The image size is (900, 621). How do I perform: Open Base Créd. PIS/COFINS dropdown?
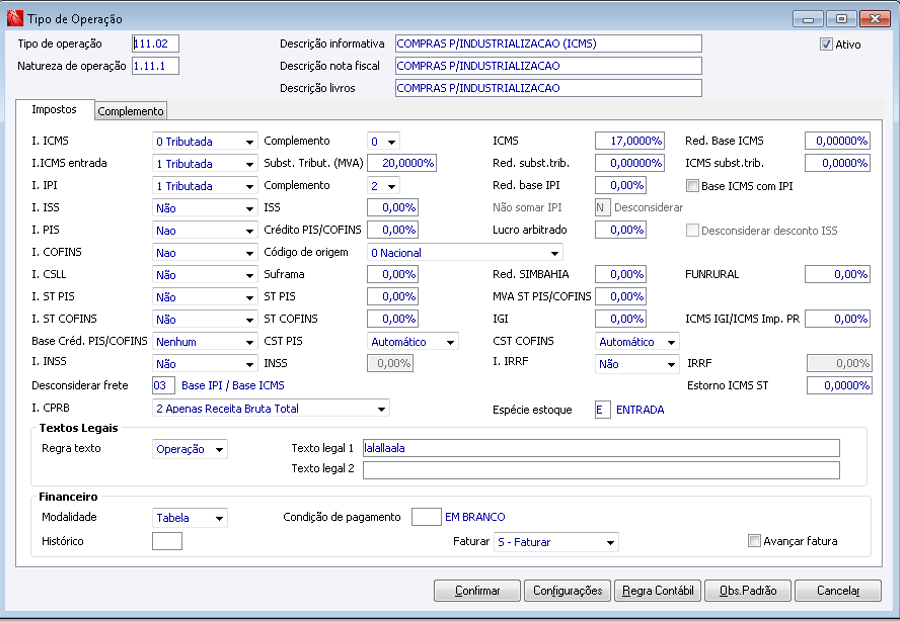[x=204, y=342]
